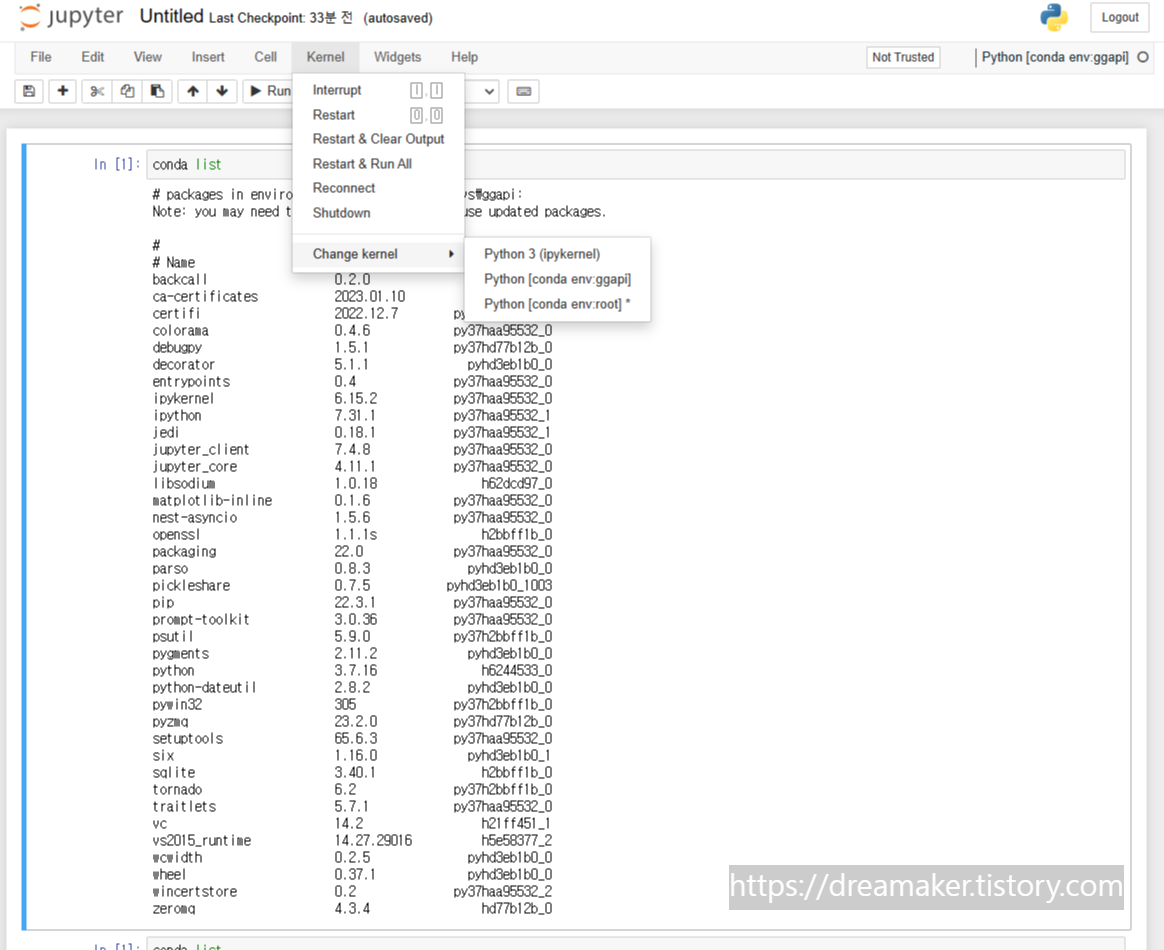Click the wincertstore package name
The height and width of the screenshot is (950, 1164).
tap(194, 891)
